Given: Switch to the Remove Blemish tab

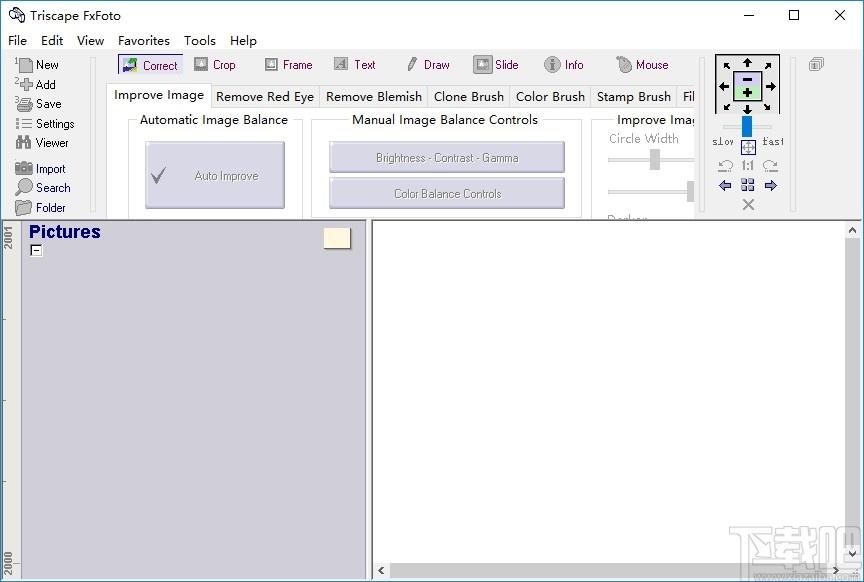Looking at the screenshot, I should pos(374,97).
